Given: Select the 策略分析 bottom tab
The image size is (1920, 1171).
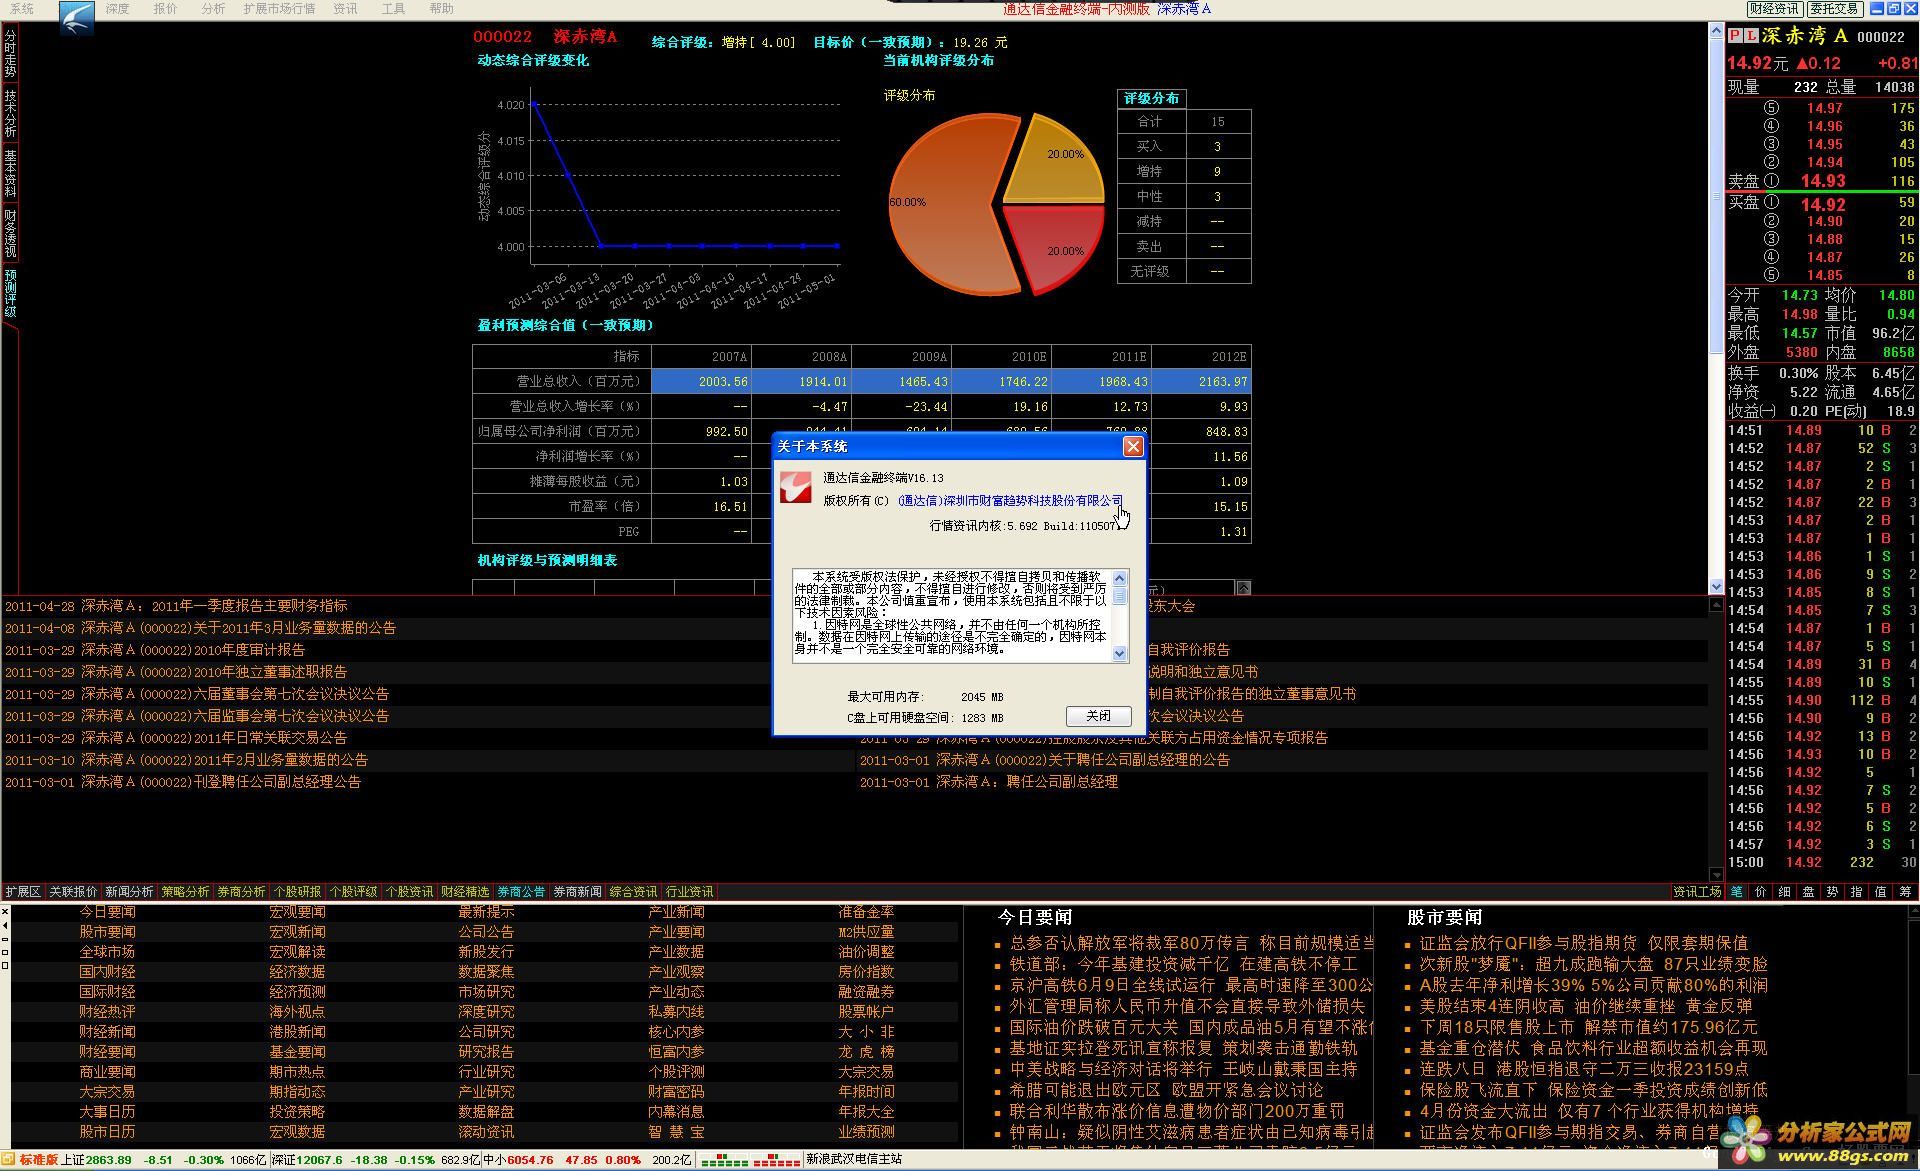Looking at the screenshot, I should click(186, 892).
